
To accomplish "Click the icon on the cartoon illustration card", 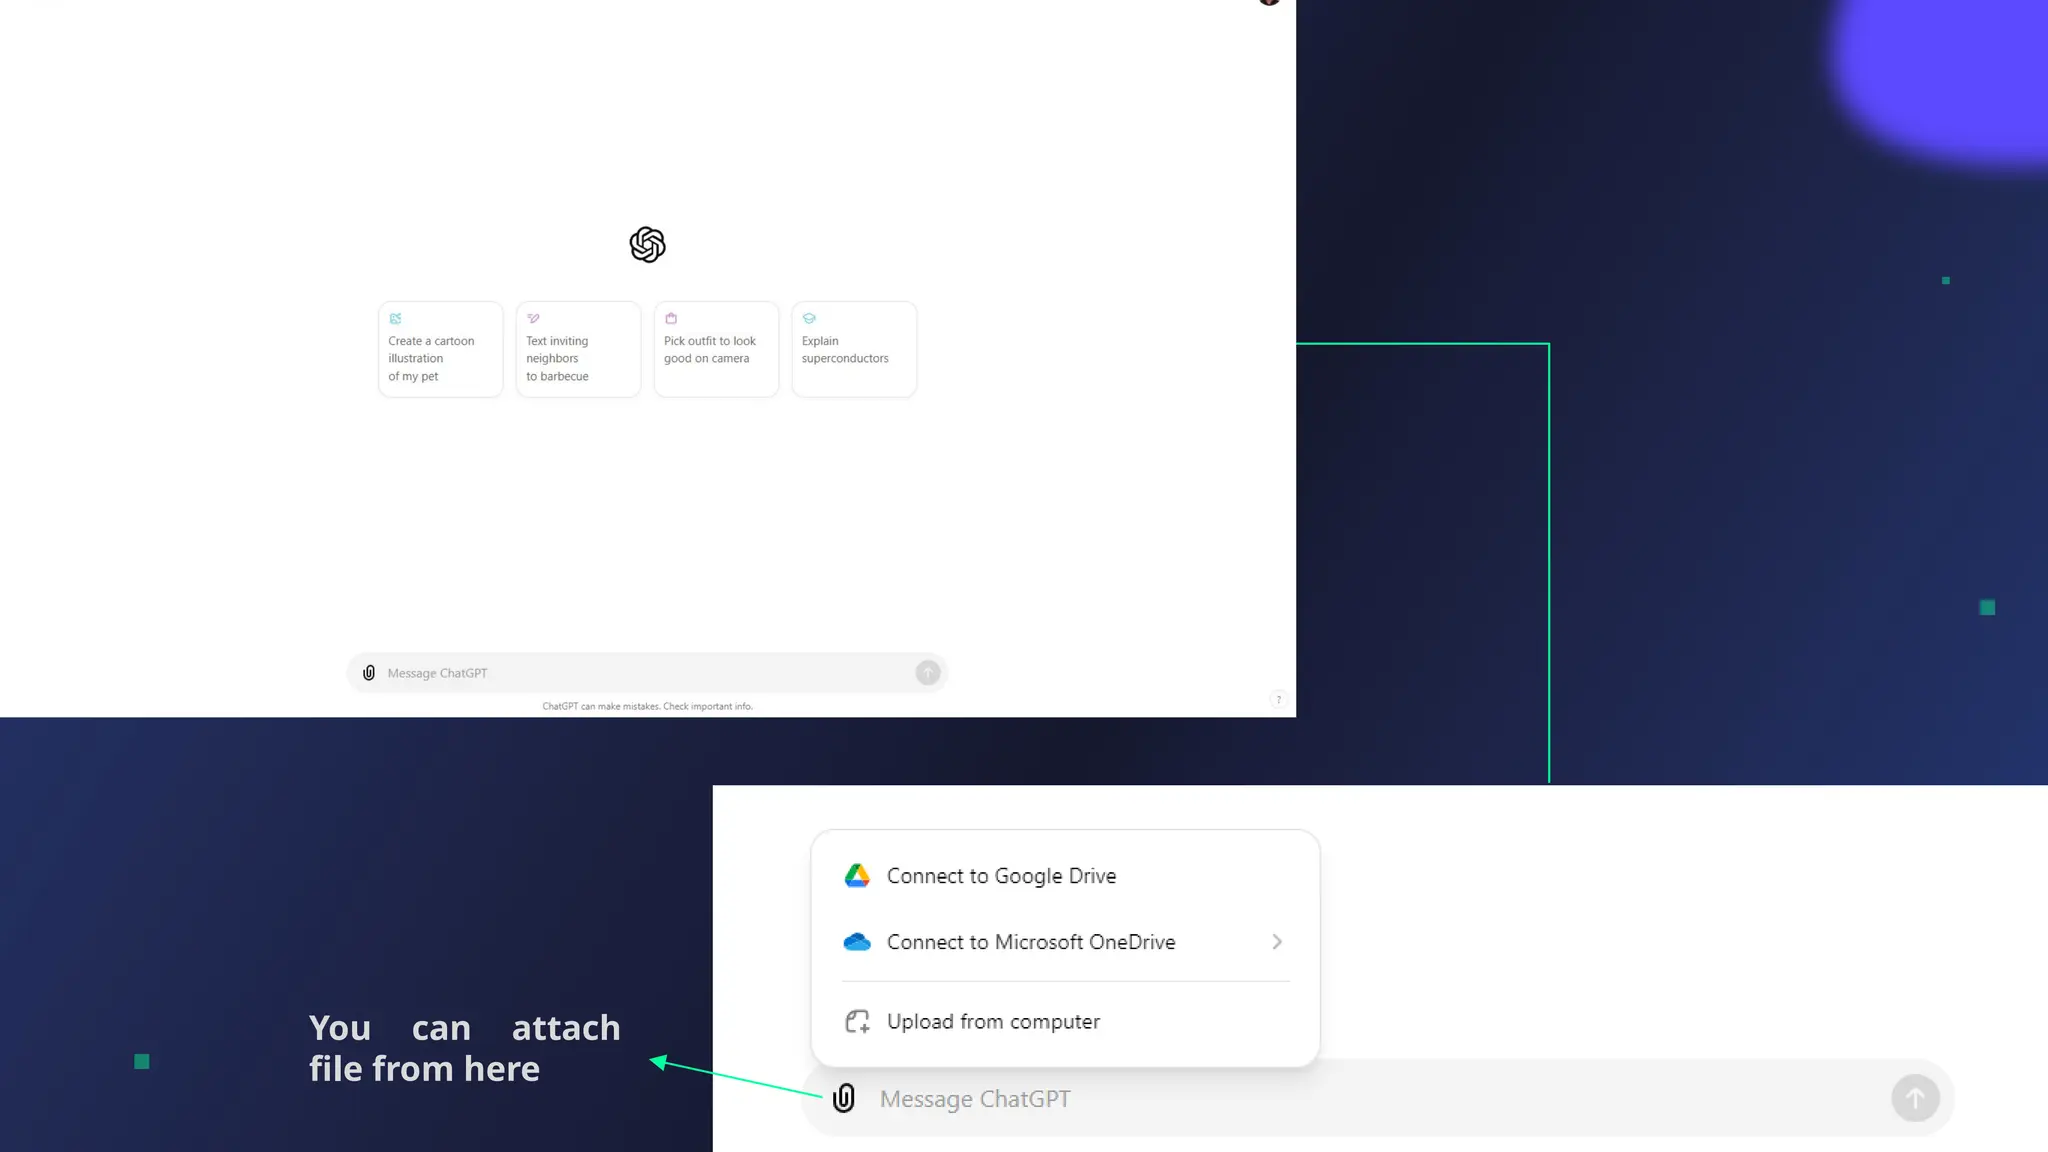I will click(395, 319).
